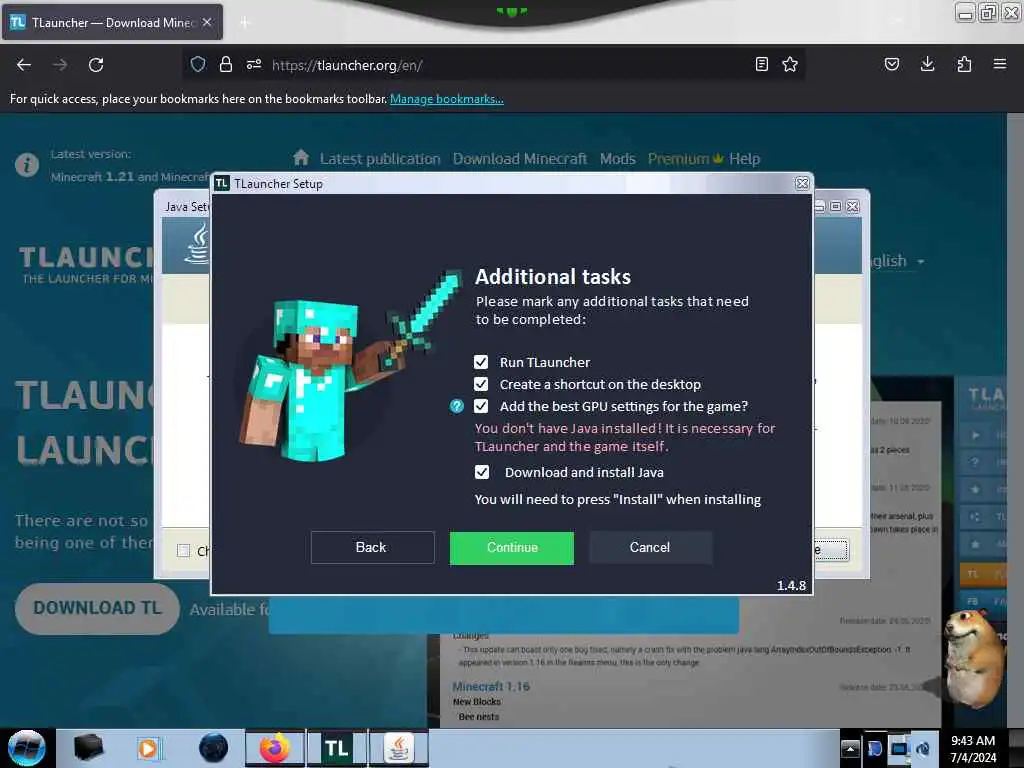Click the Minecraft 1.16 heading link
This screenshot has height=768, width=1024.
491,686
